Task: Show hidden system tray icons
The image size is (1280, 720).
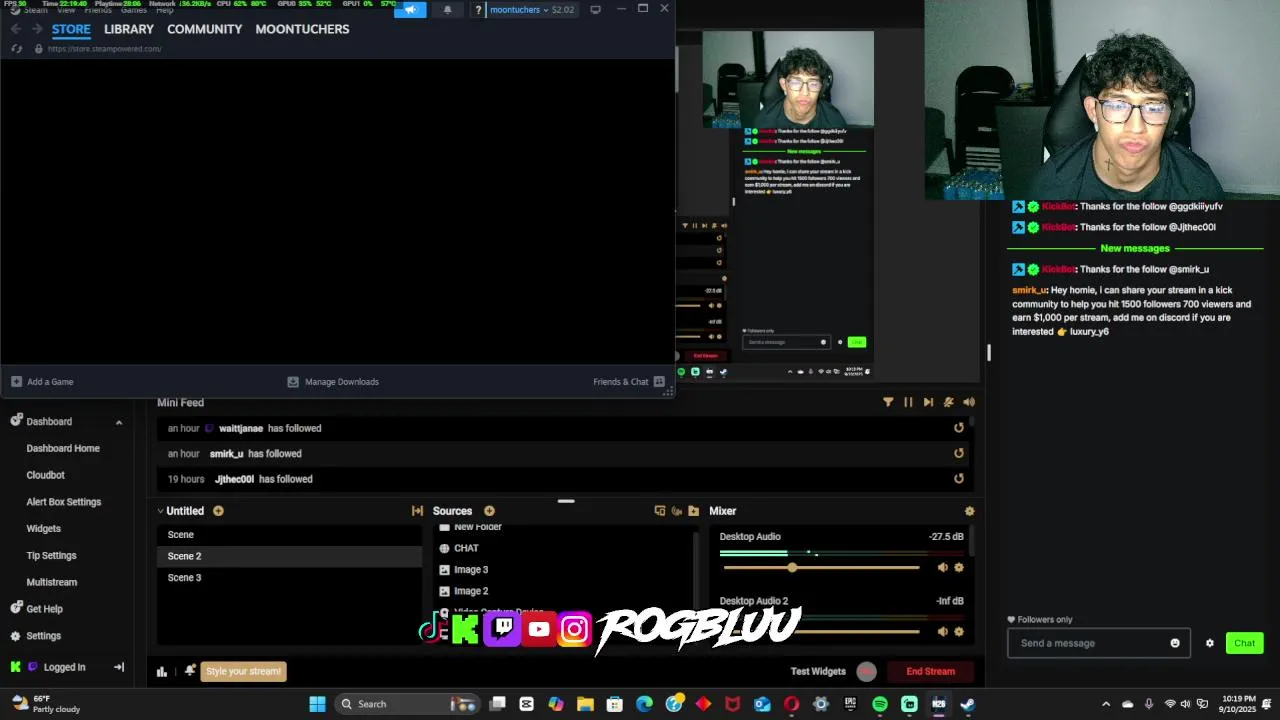Action: point(1105,704)
